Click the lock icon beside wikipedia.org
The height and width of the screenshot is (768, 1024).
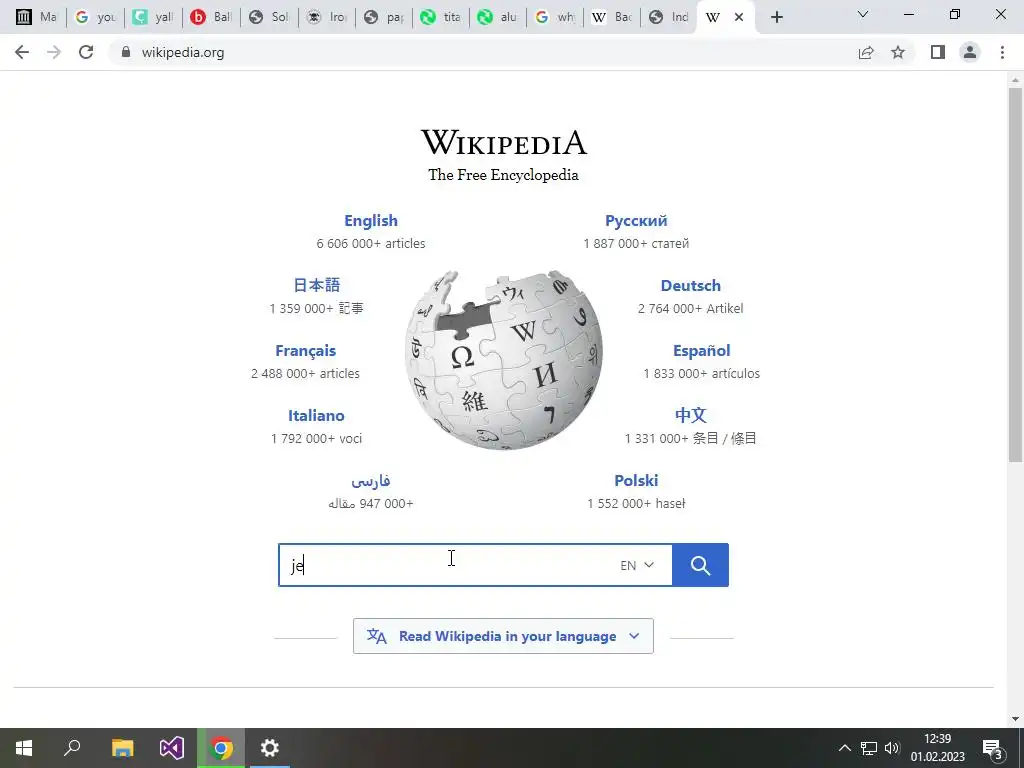pos(126,52)
